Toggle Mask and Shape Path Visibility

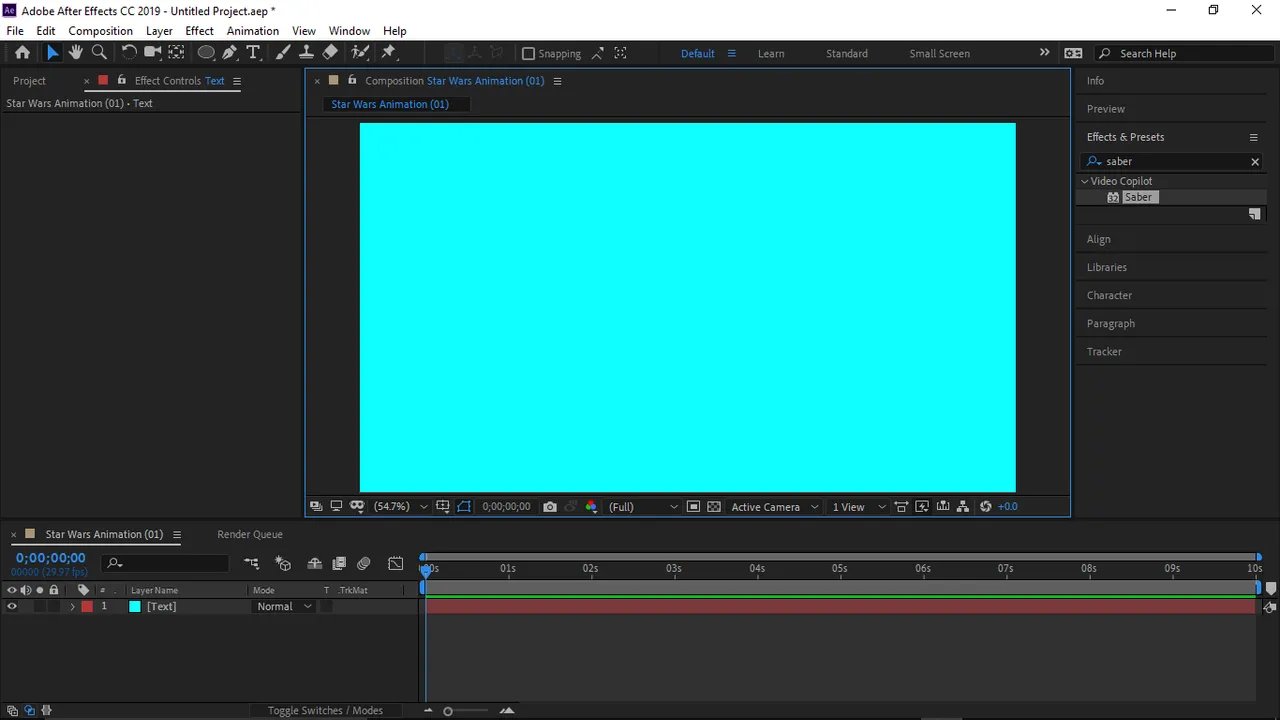pos(464,507)
